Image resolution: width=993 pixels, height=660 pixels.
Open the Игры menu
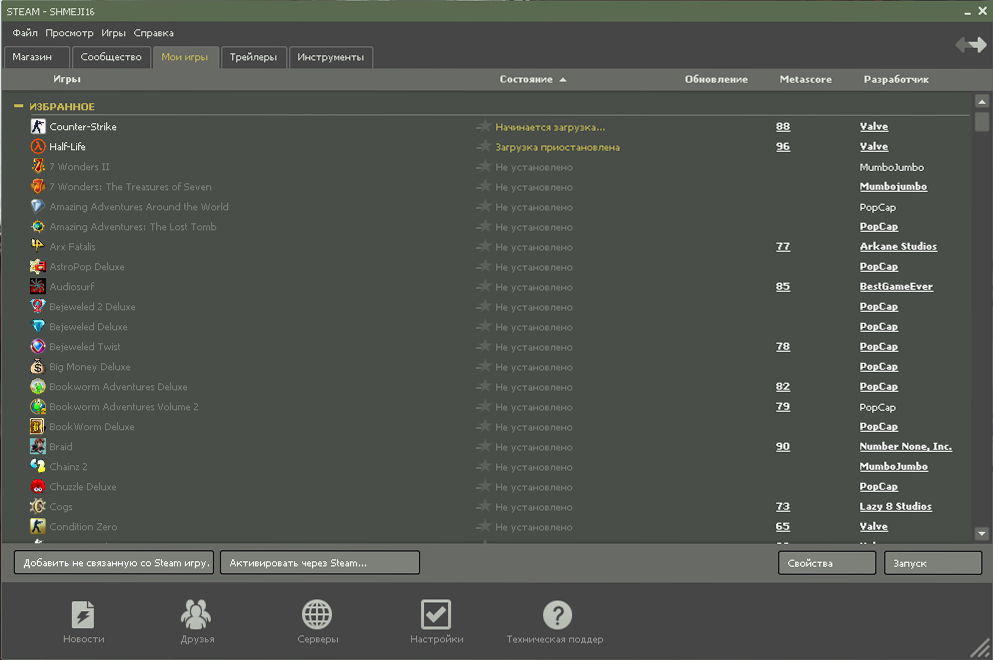(x=113, y=33)
